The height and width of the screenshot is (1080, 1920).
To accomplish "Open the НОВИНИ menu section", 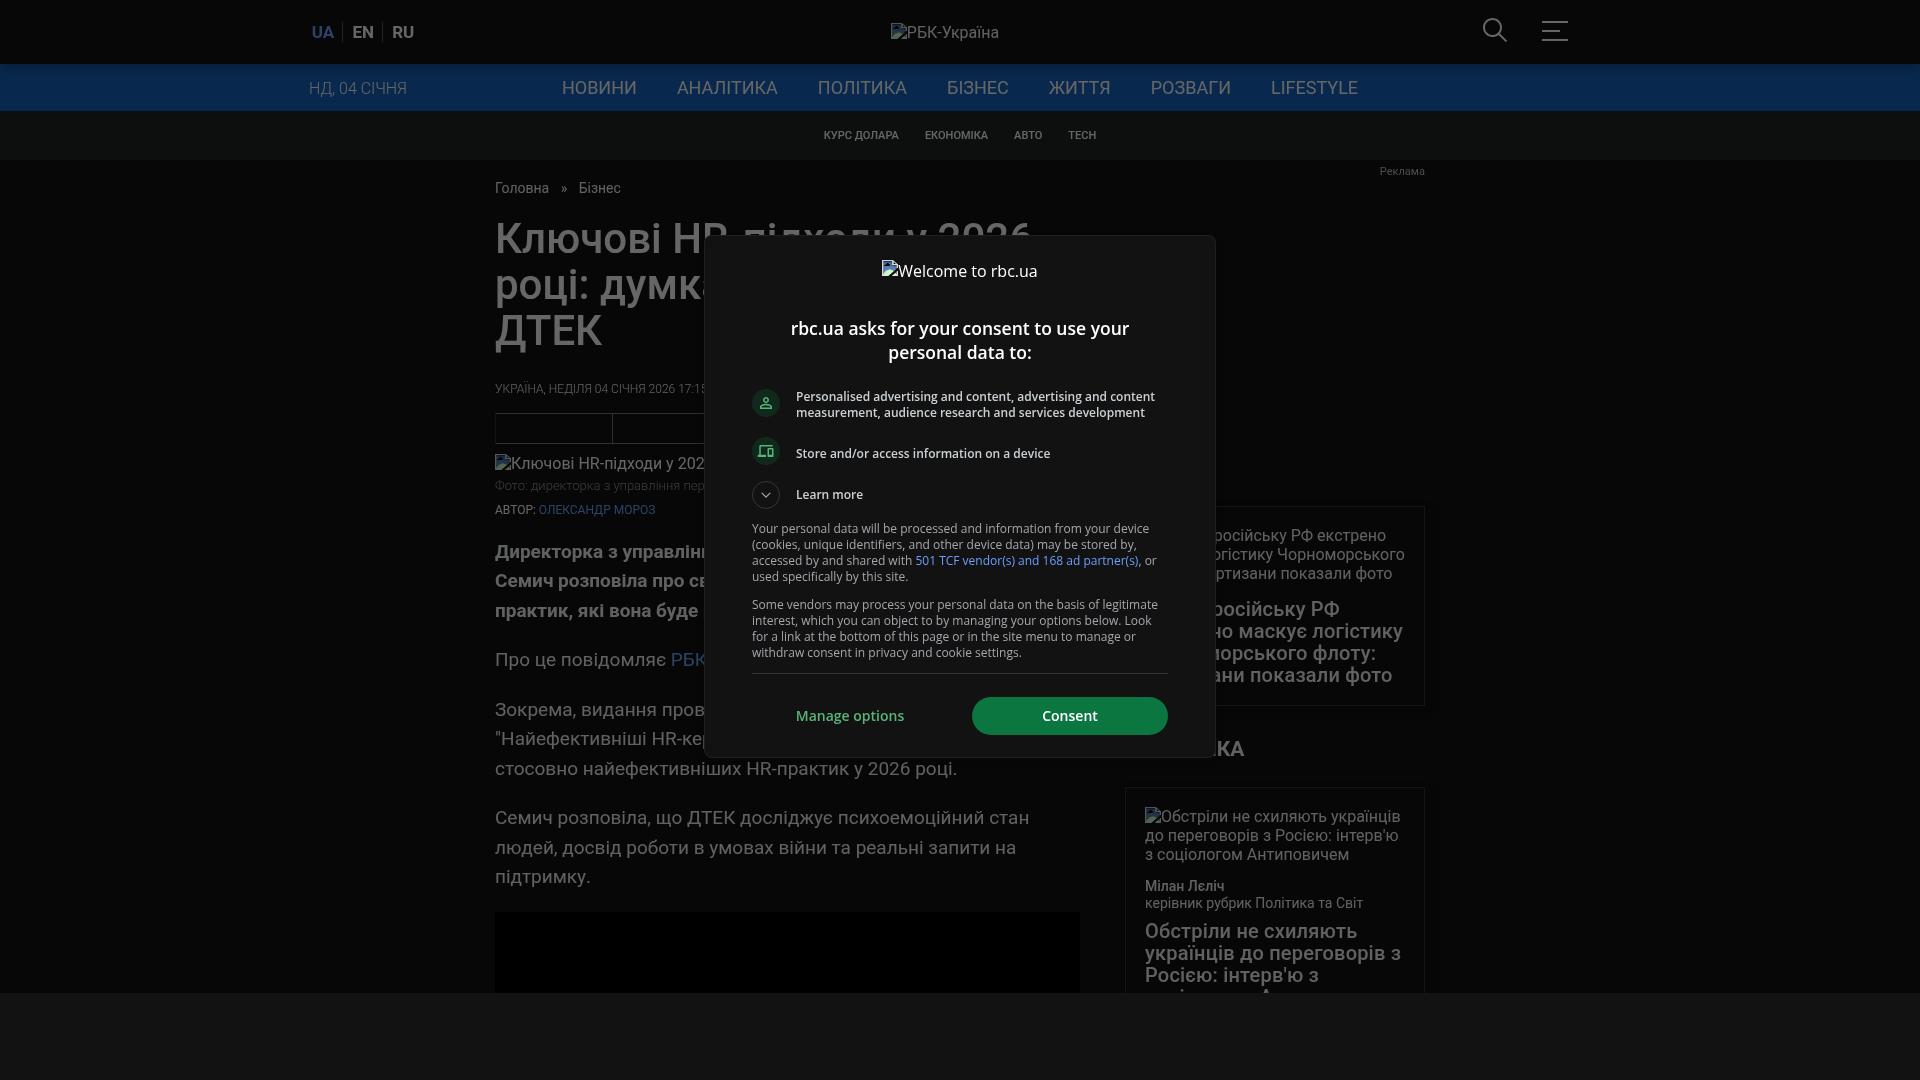I will click(599, 88).
